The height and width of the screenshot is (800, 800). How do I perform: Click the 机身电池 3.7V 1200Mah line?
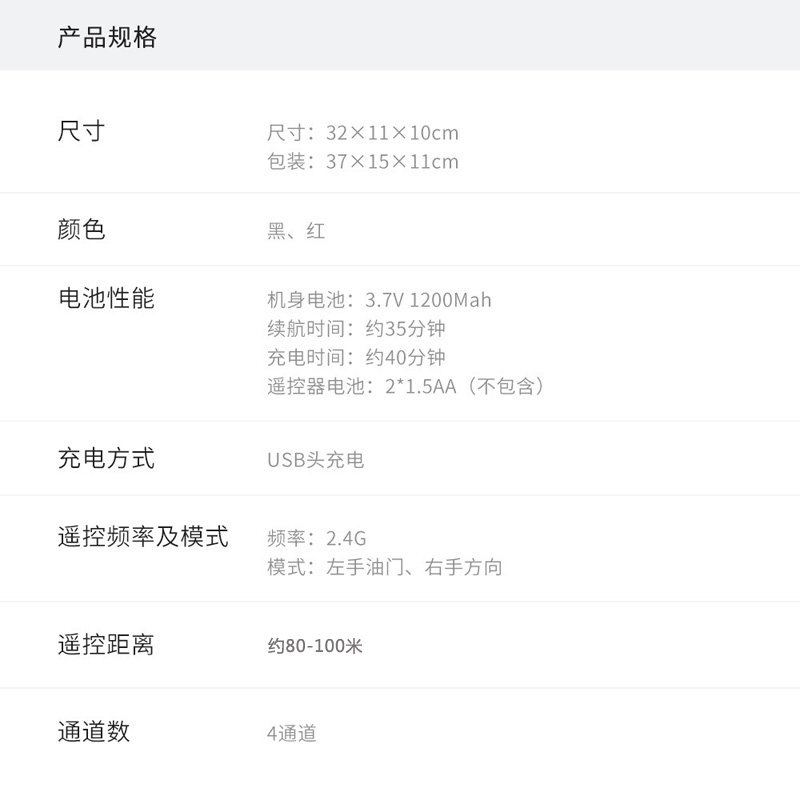click(379, 300)
